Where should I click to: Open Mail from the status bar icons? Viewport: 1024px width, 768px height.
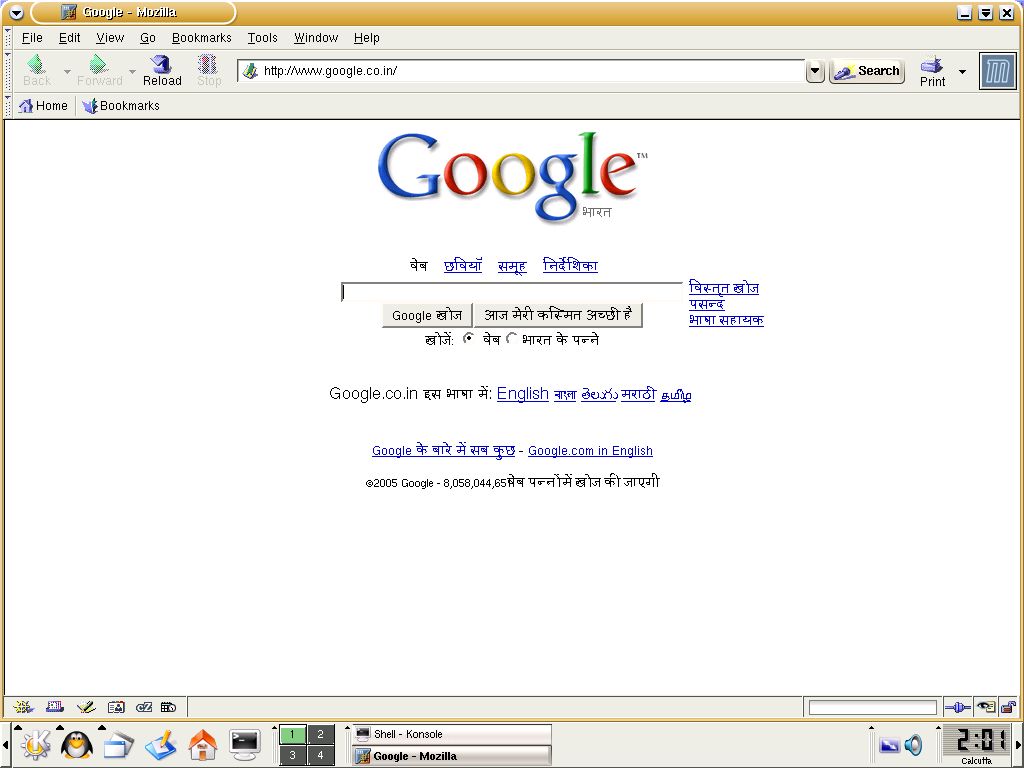(x=55, y=707)
